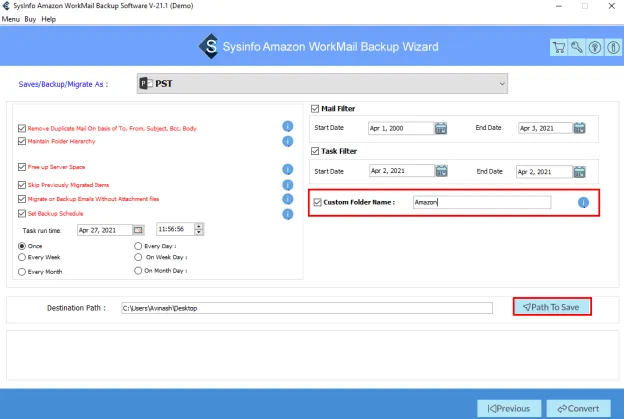Click info icon for Free up Server Space
This screenshot has width=624, height=419.
[287, 167]
